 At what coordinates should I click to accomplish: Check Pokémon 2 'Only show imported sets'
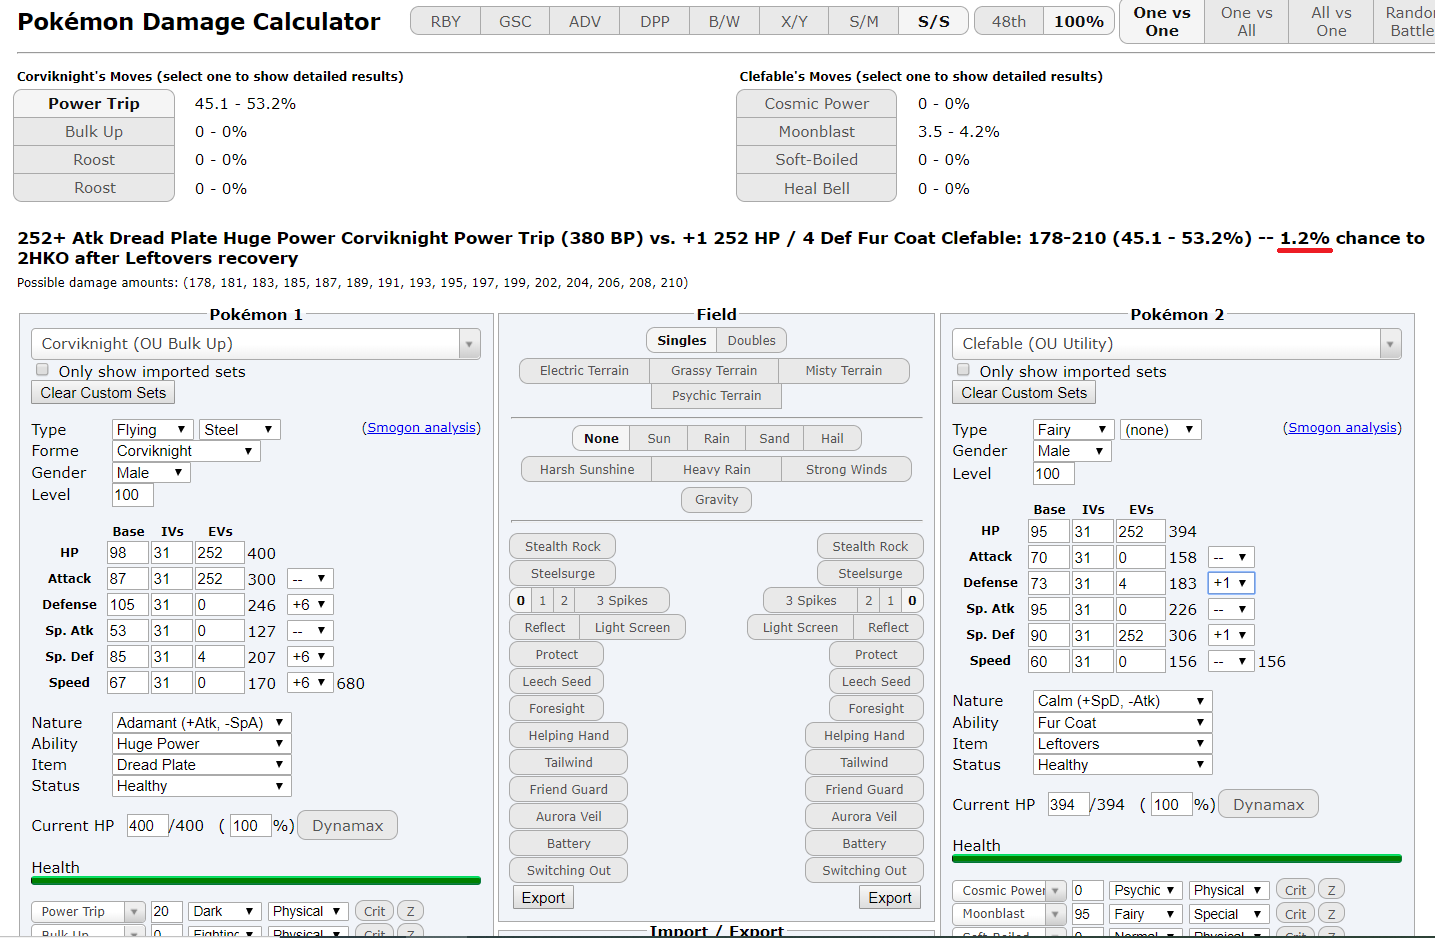coord(963,370)
